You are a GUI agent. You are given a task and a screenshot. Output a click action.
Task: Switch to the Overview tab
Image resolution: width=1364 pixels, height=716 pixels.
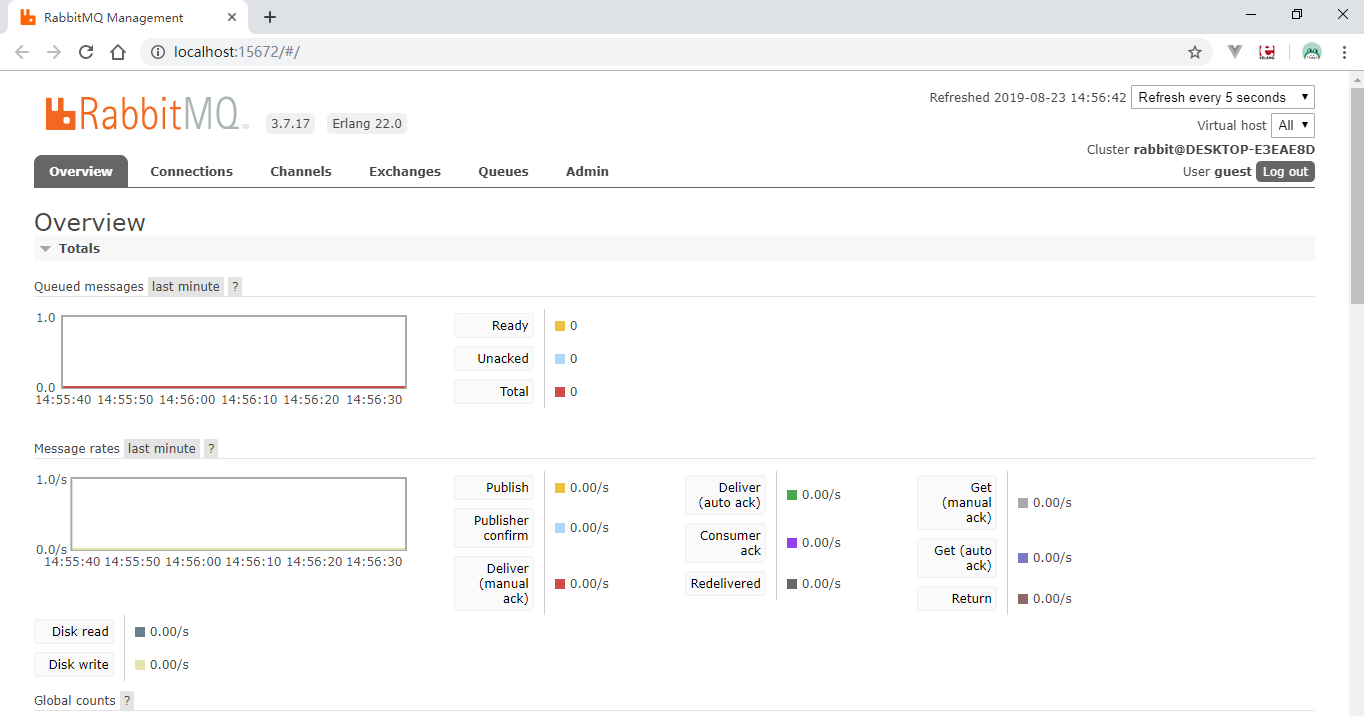(x=81, y=171)
